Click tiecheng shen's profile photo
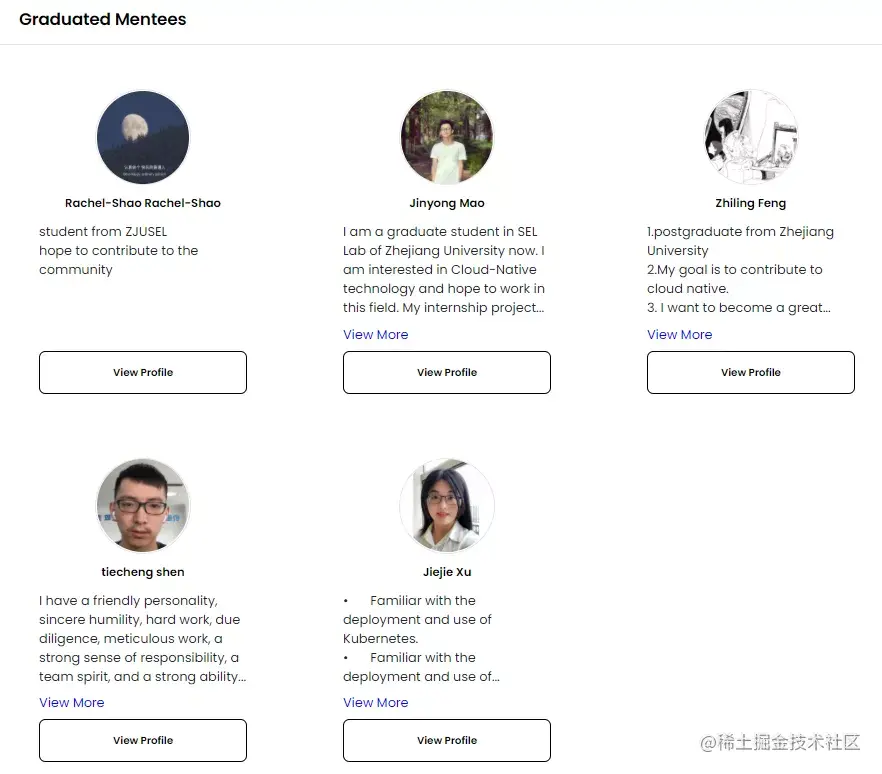This screenshot has height=774, width=882. tap(143, 506)
